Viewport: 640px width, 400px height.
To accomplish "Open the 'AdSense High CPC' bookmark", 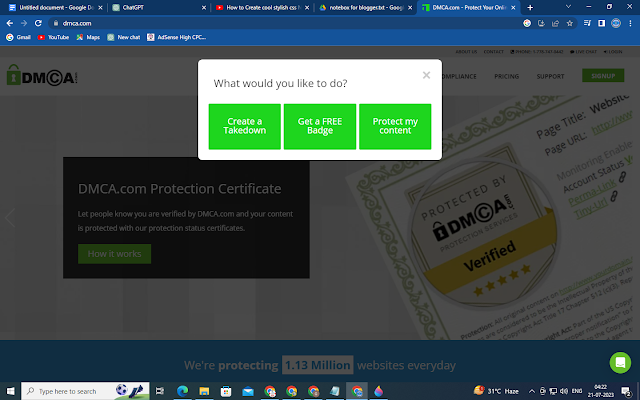I will [176, 37].
